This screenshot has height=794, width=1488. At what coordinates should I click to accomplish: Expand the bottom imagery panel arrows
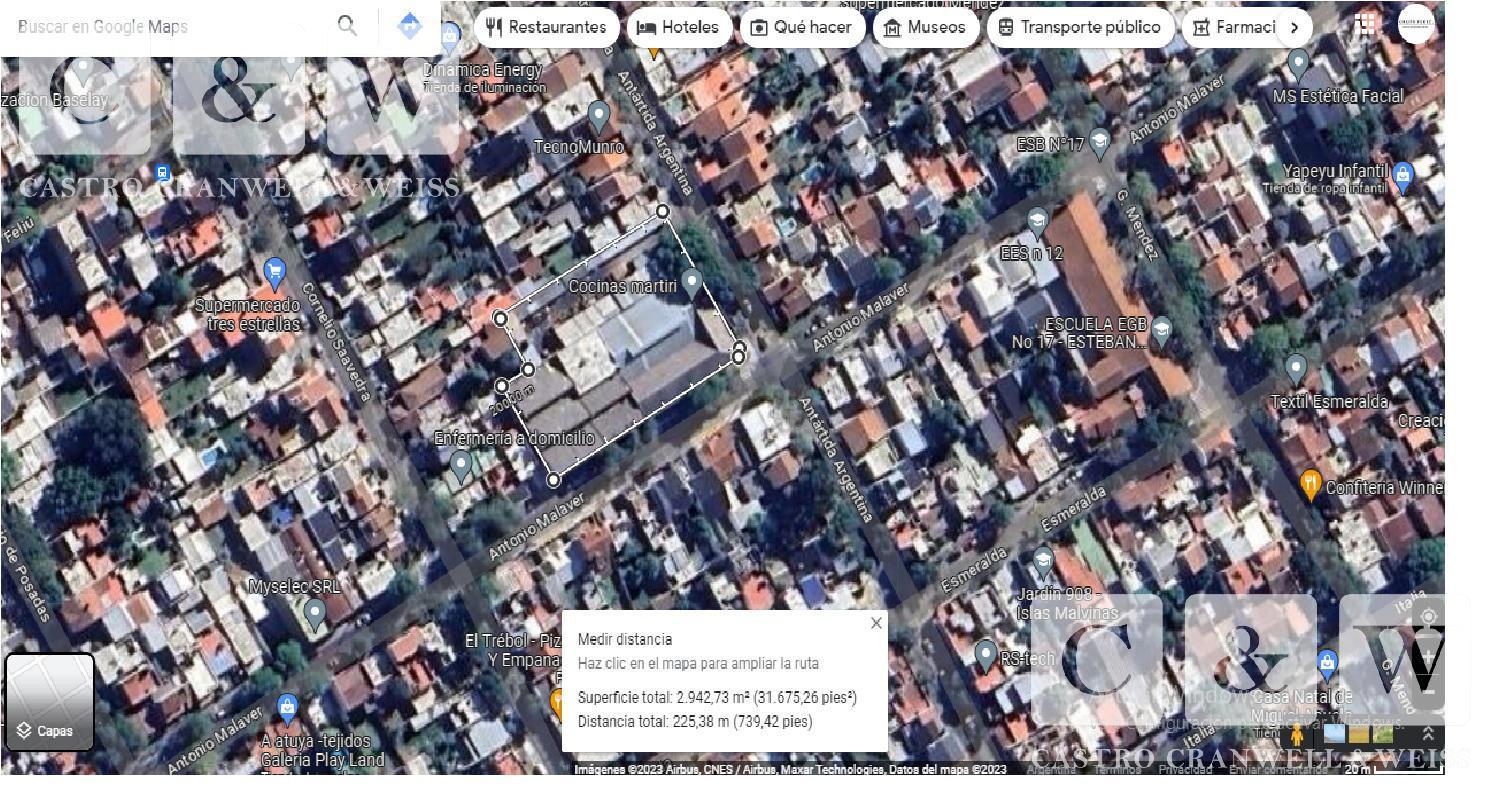[1428, 734]
